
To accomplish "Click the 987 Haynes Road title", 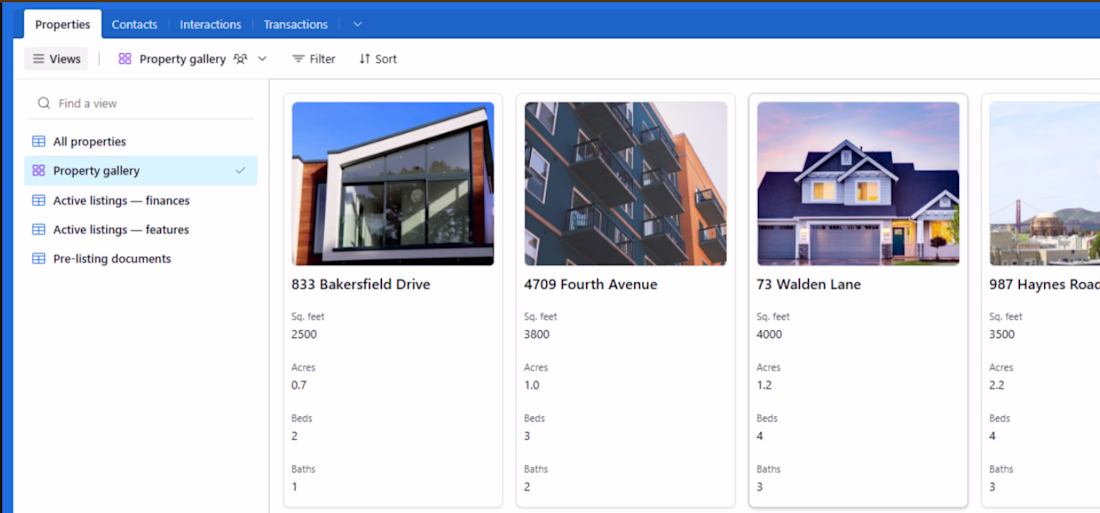I will (1045, 284).
